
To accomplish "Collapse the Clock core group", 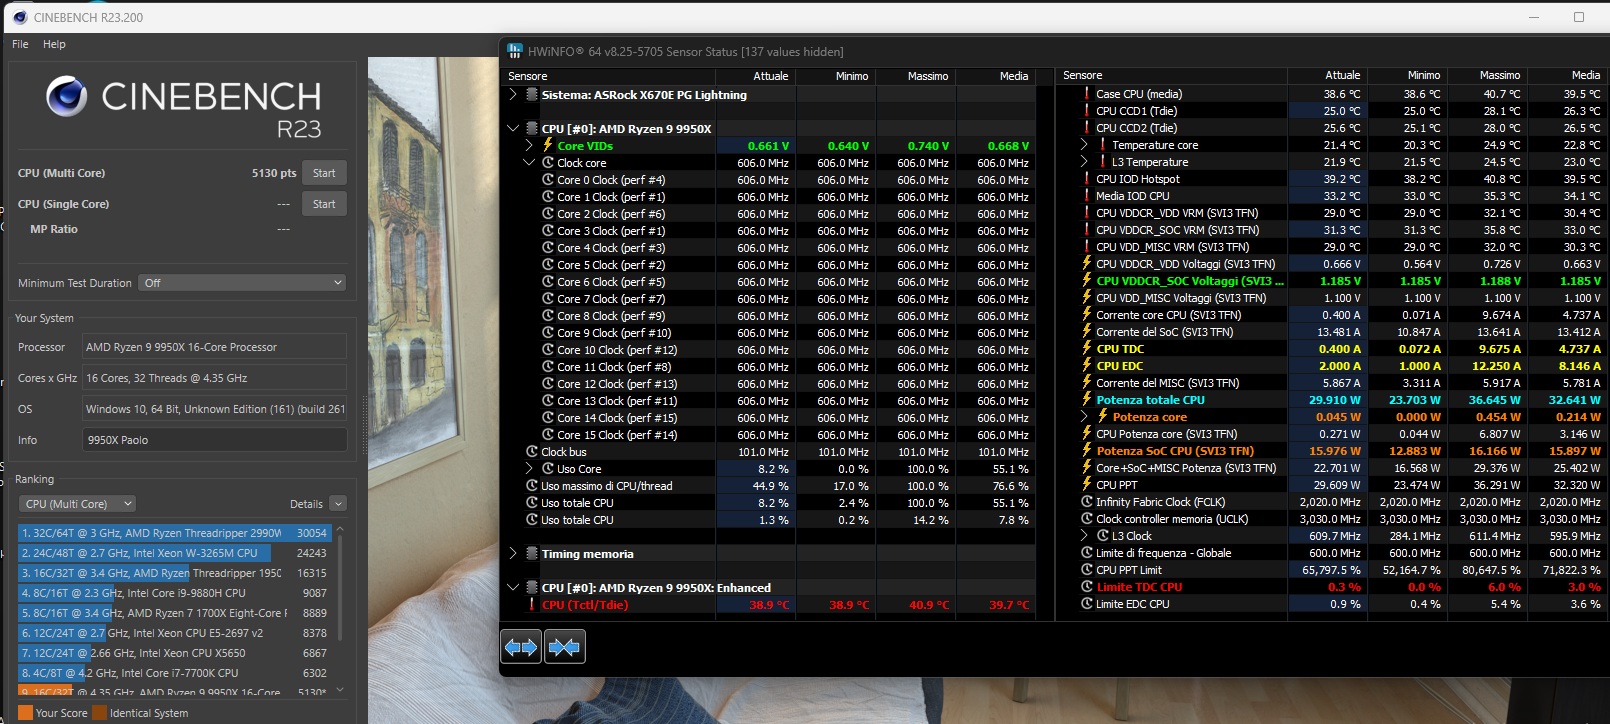I will [529, 163].
